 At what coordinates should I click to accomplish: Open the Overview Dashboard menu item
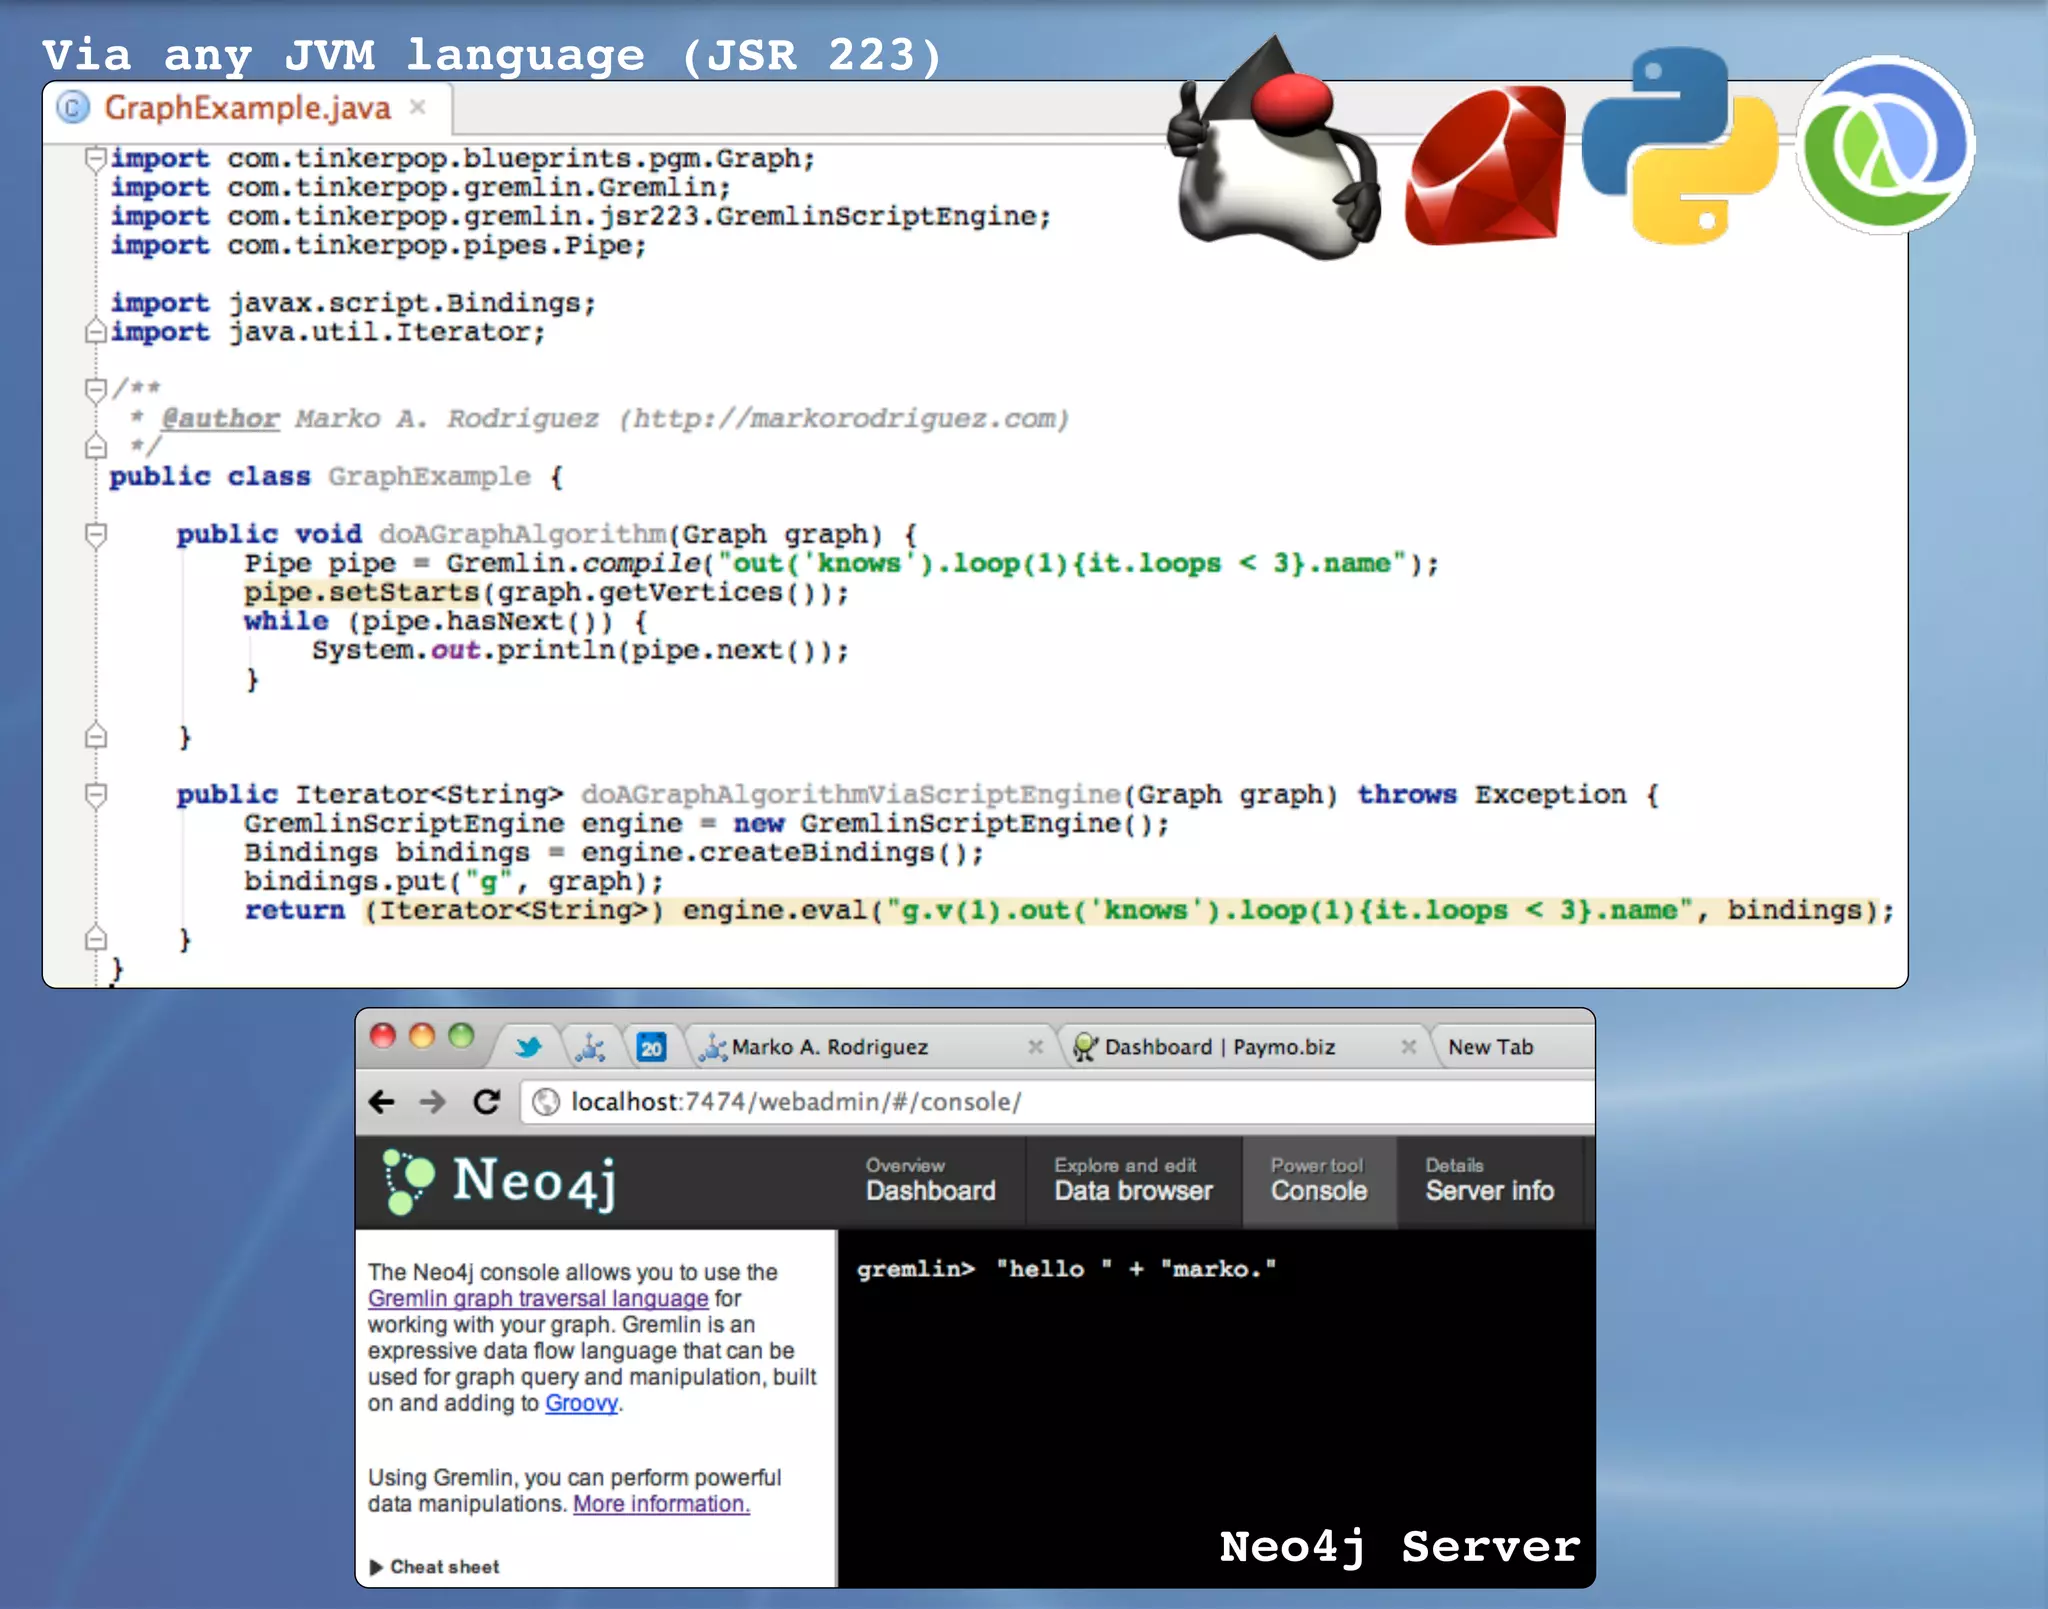click(931, 1181)
